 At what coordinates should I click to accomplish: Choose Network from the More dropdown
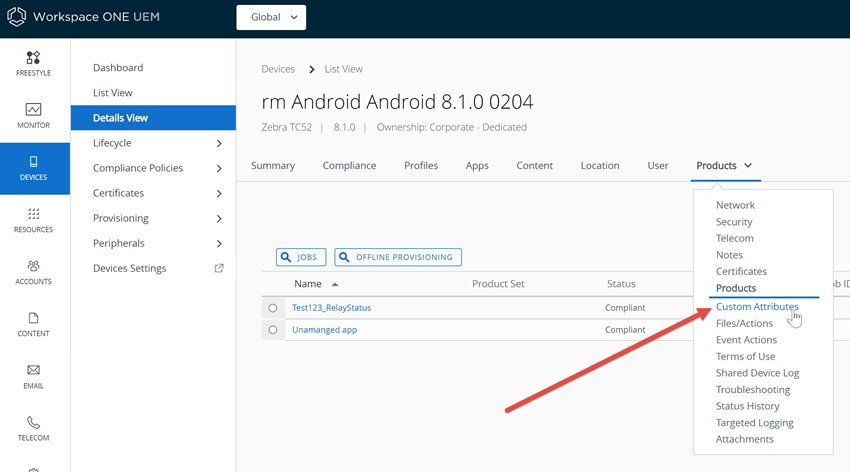(735, 205)
